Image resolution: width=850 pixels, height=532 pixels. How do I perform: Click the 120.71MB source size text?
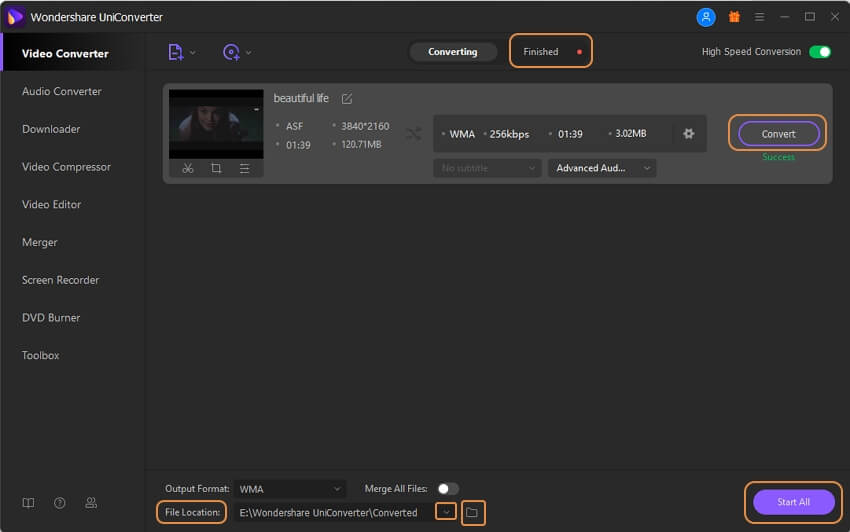[361, 145]
